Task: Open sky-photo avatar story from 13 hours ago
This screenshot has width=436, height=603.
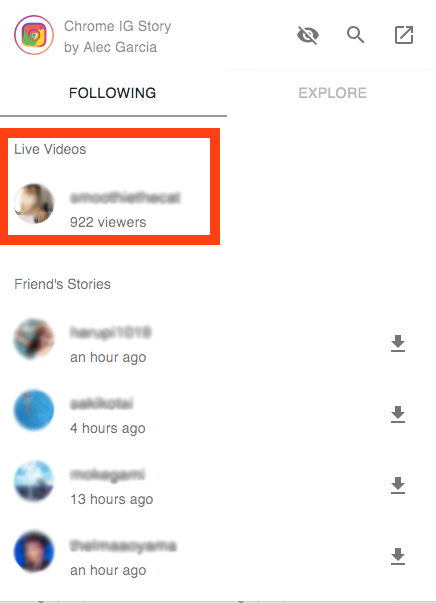Action: tap(34, 481)
